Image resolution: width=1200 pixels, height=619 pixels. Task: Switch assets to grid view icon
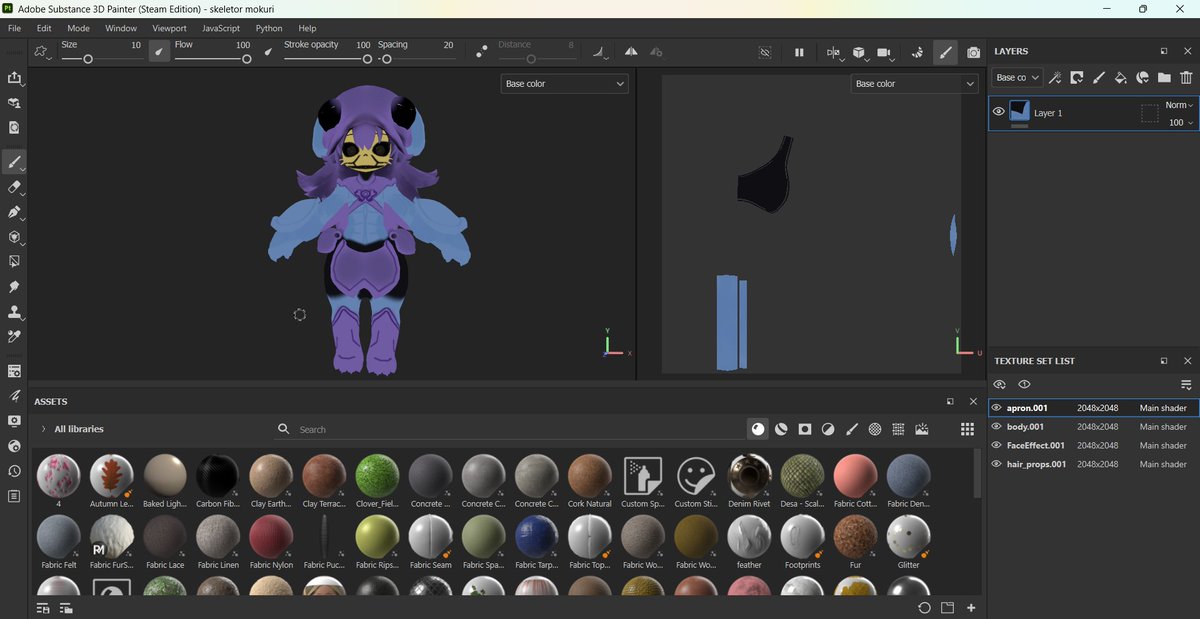pyautogui.click(x=967, y=429)
